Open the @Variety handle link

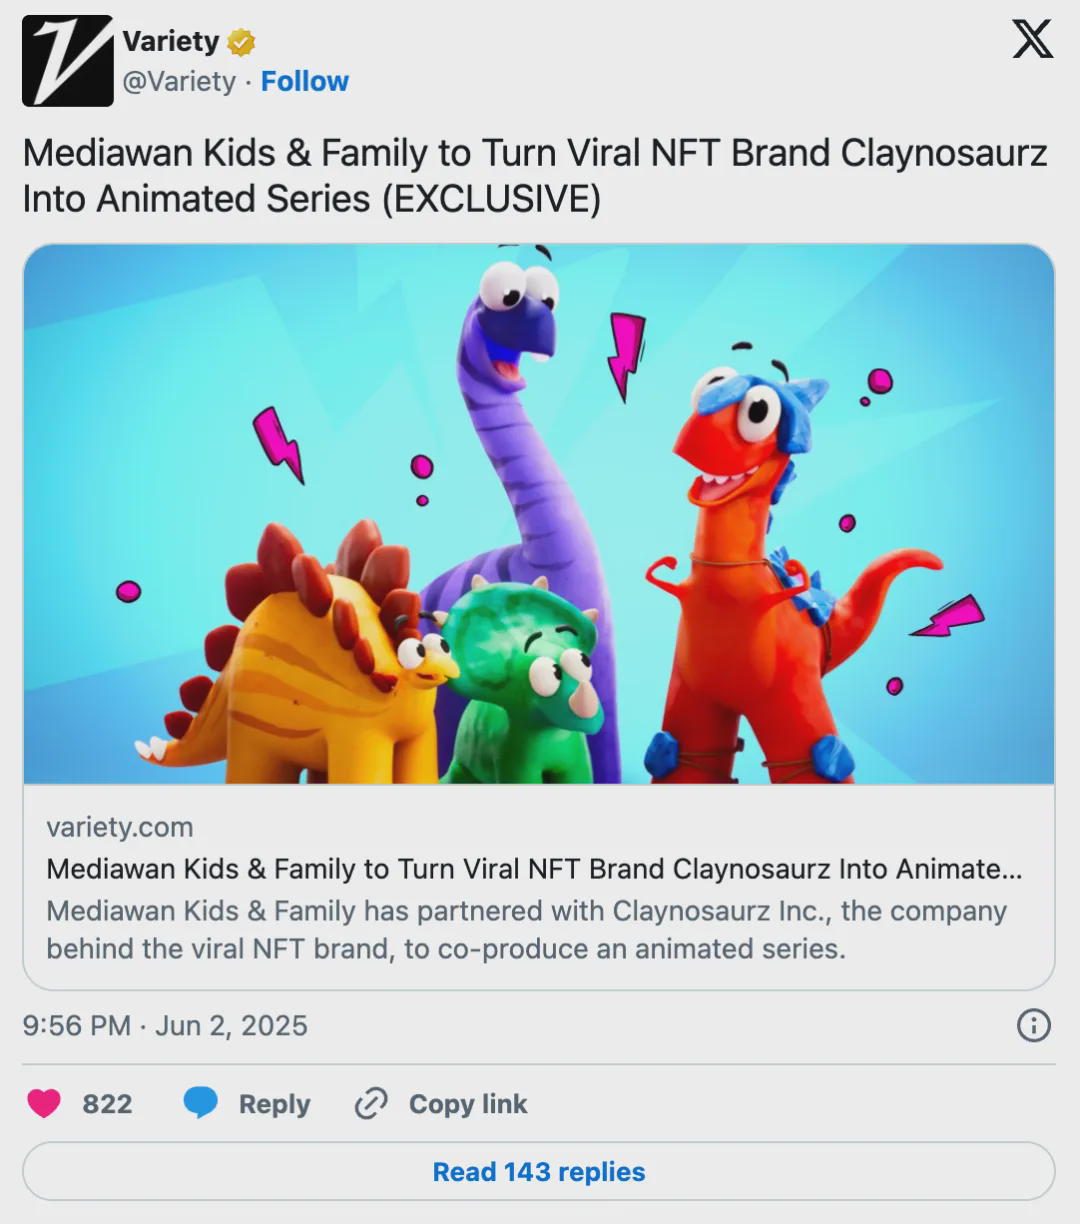179,81
